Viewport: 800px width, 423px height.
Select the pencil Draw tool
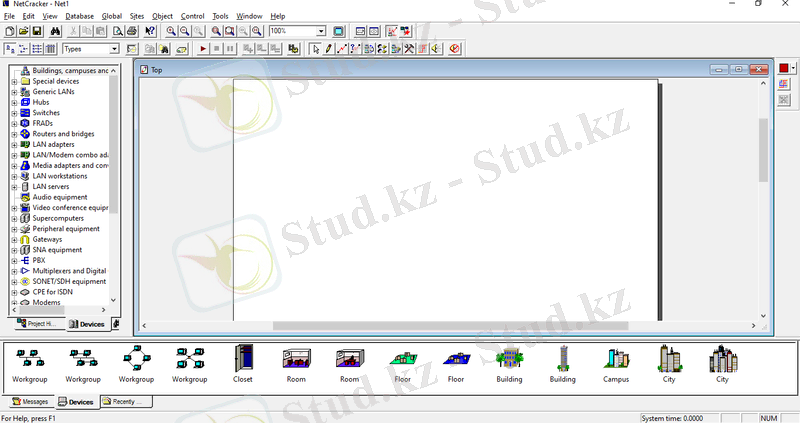[329, 49]
